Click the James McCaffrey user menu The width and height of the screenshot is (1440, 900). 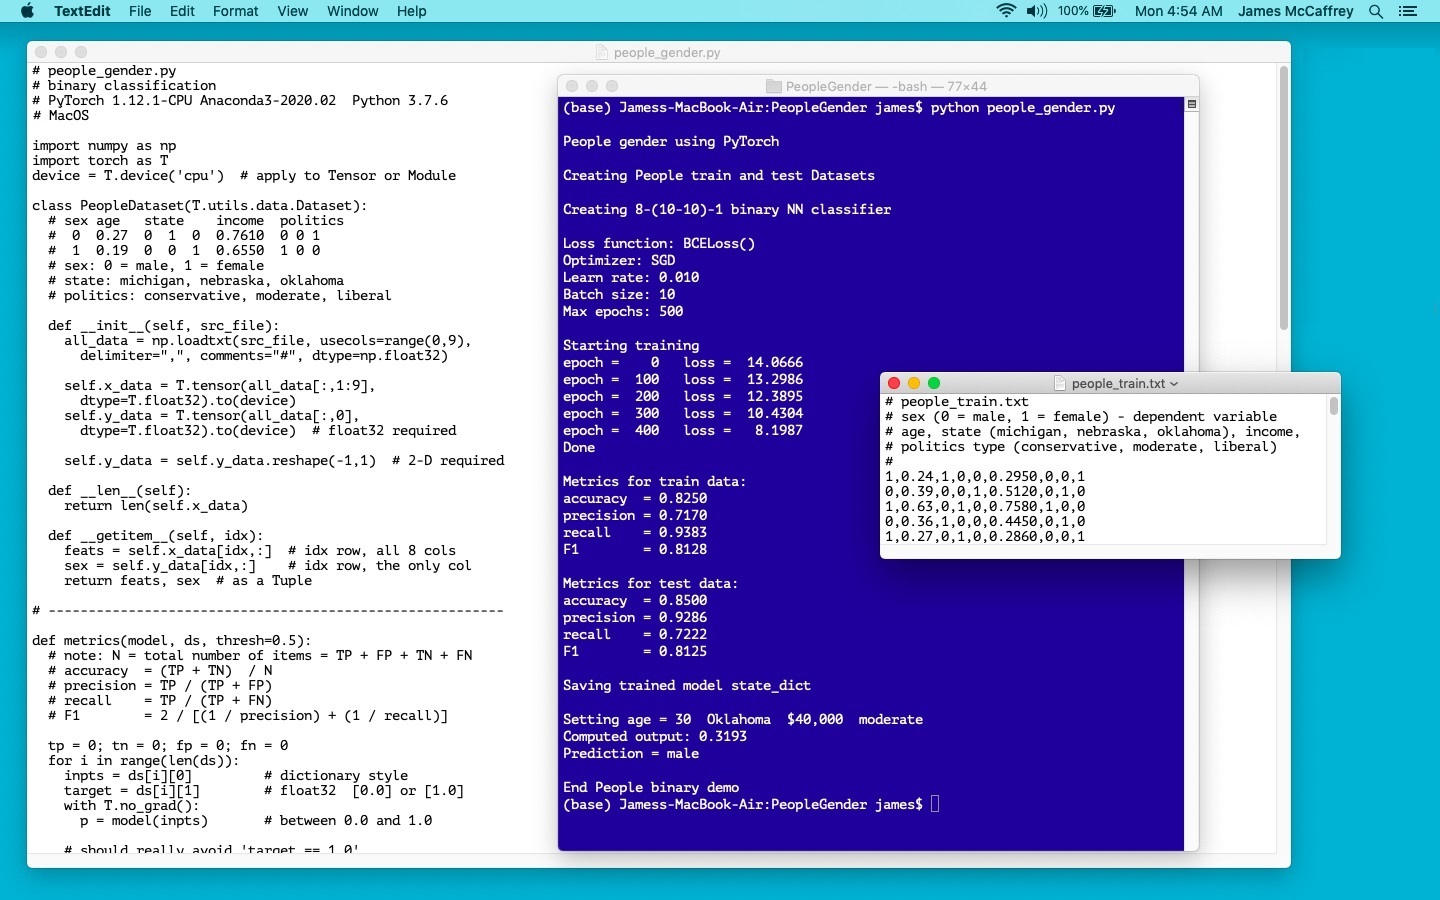[x=1295, y=11]
